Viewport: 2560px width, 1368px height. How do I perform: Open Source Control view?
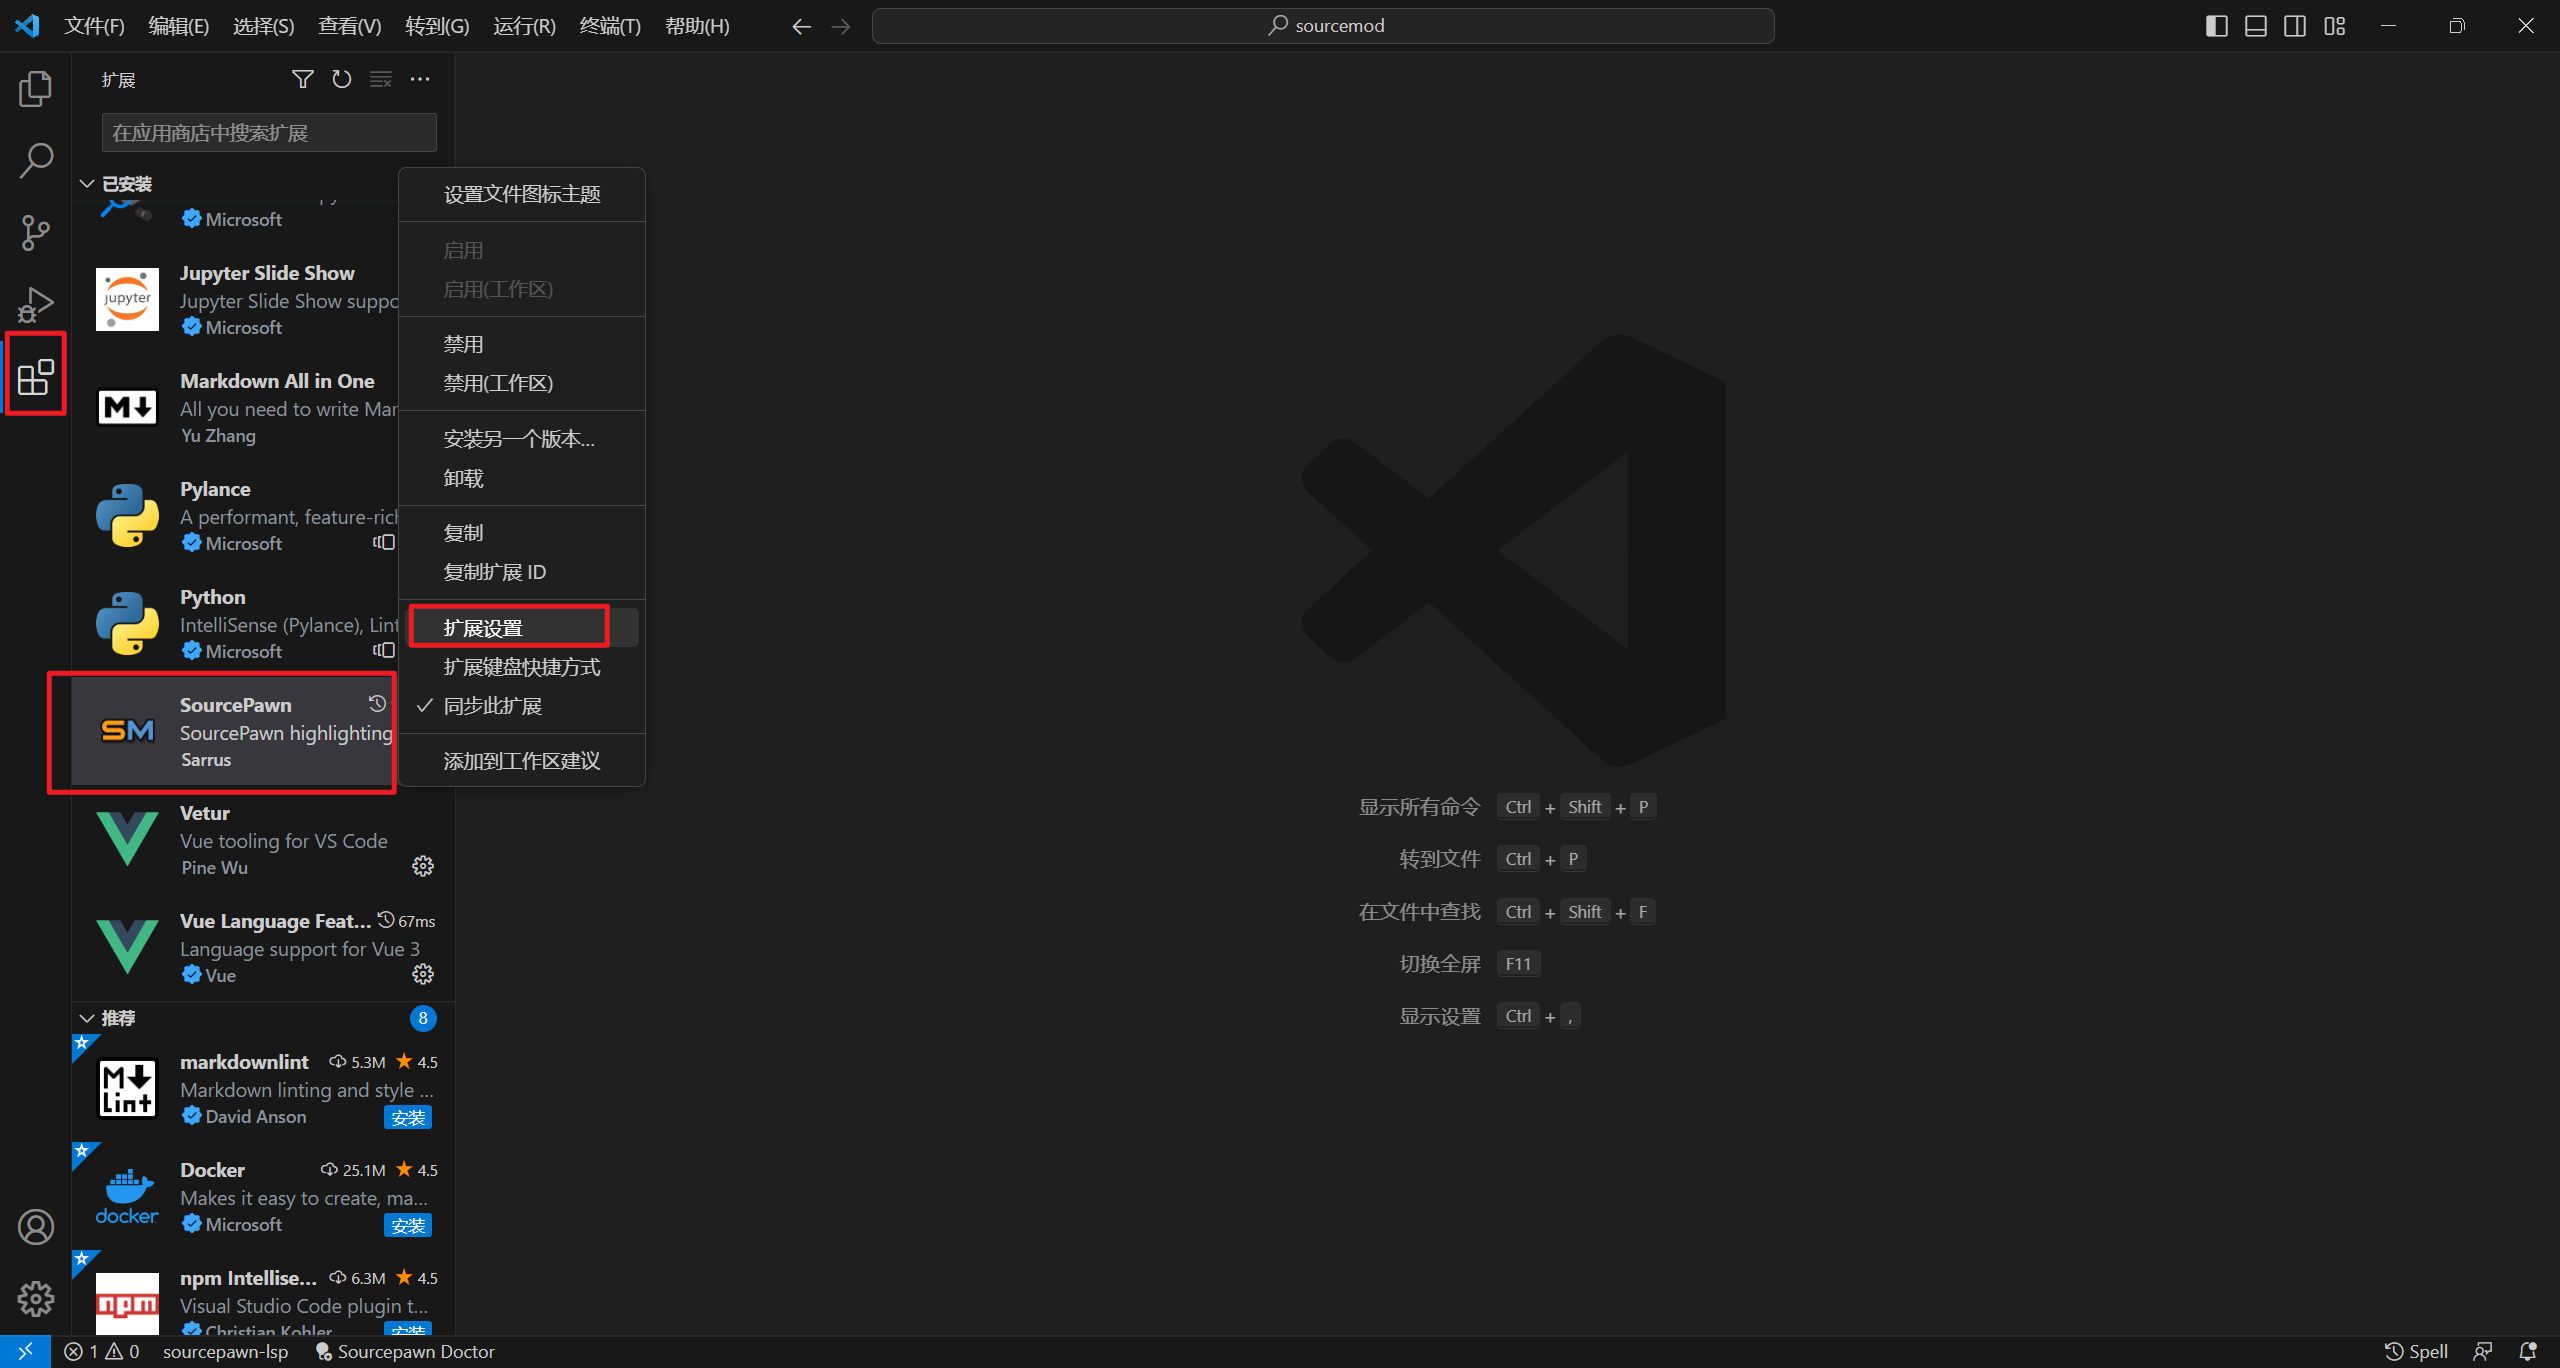tap(36, 232)
